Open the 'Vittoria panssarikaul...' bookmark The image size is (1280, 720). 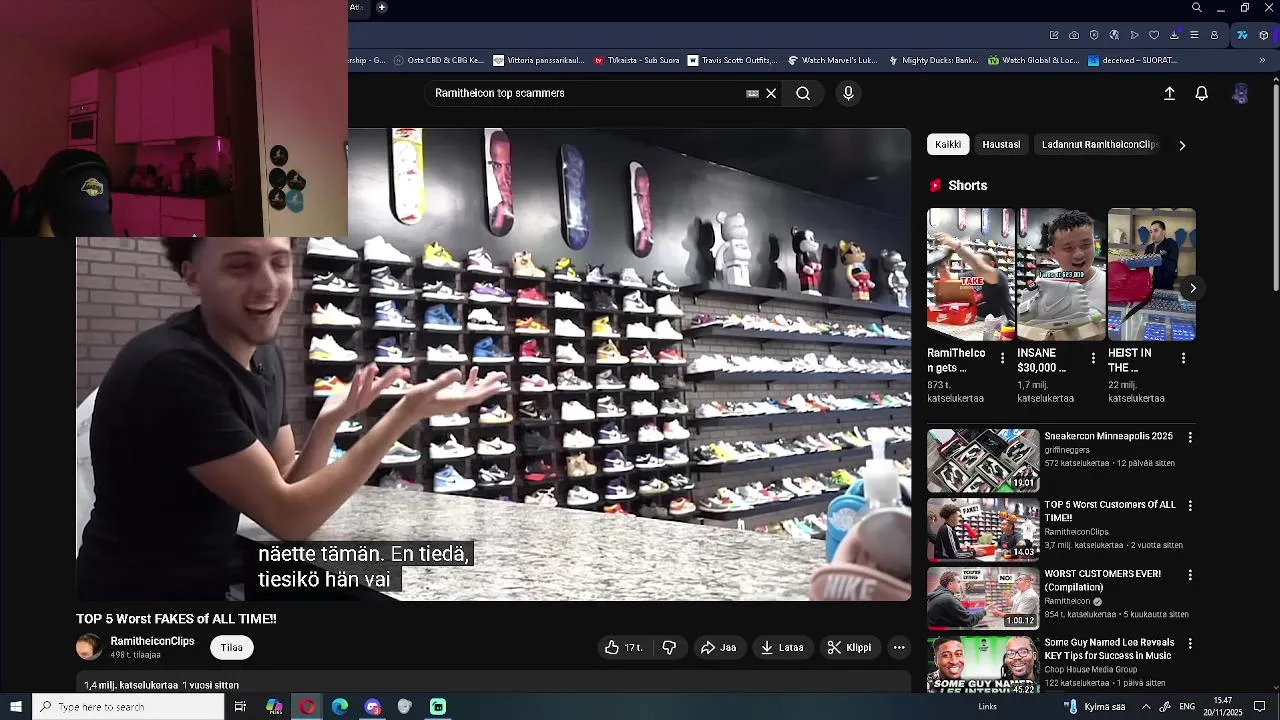point(539,60)
